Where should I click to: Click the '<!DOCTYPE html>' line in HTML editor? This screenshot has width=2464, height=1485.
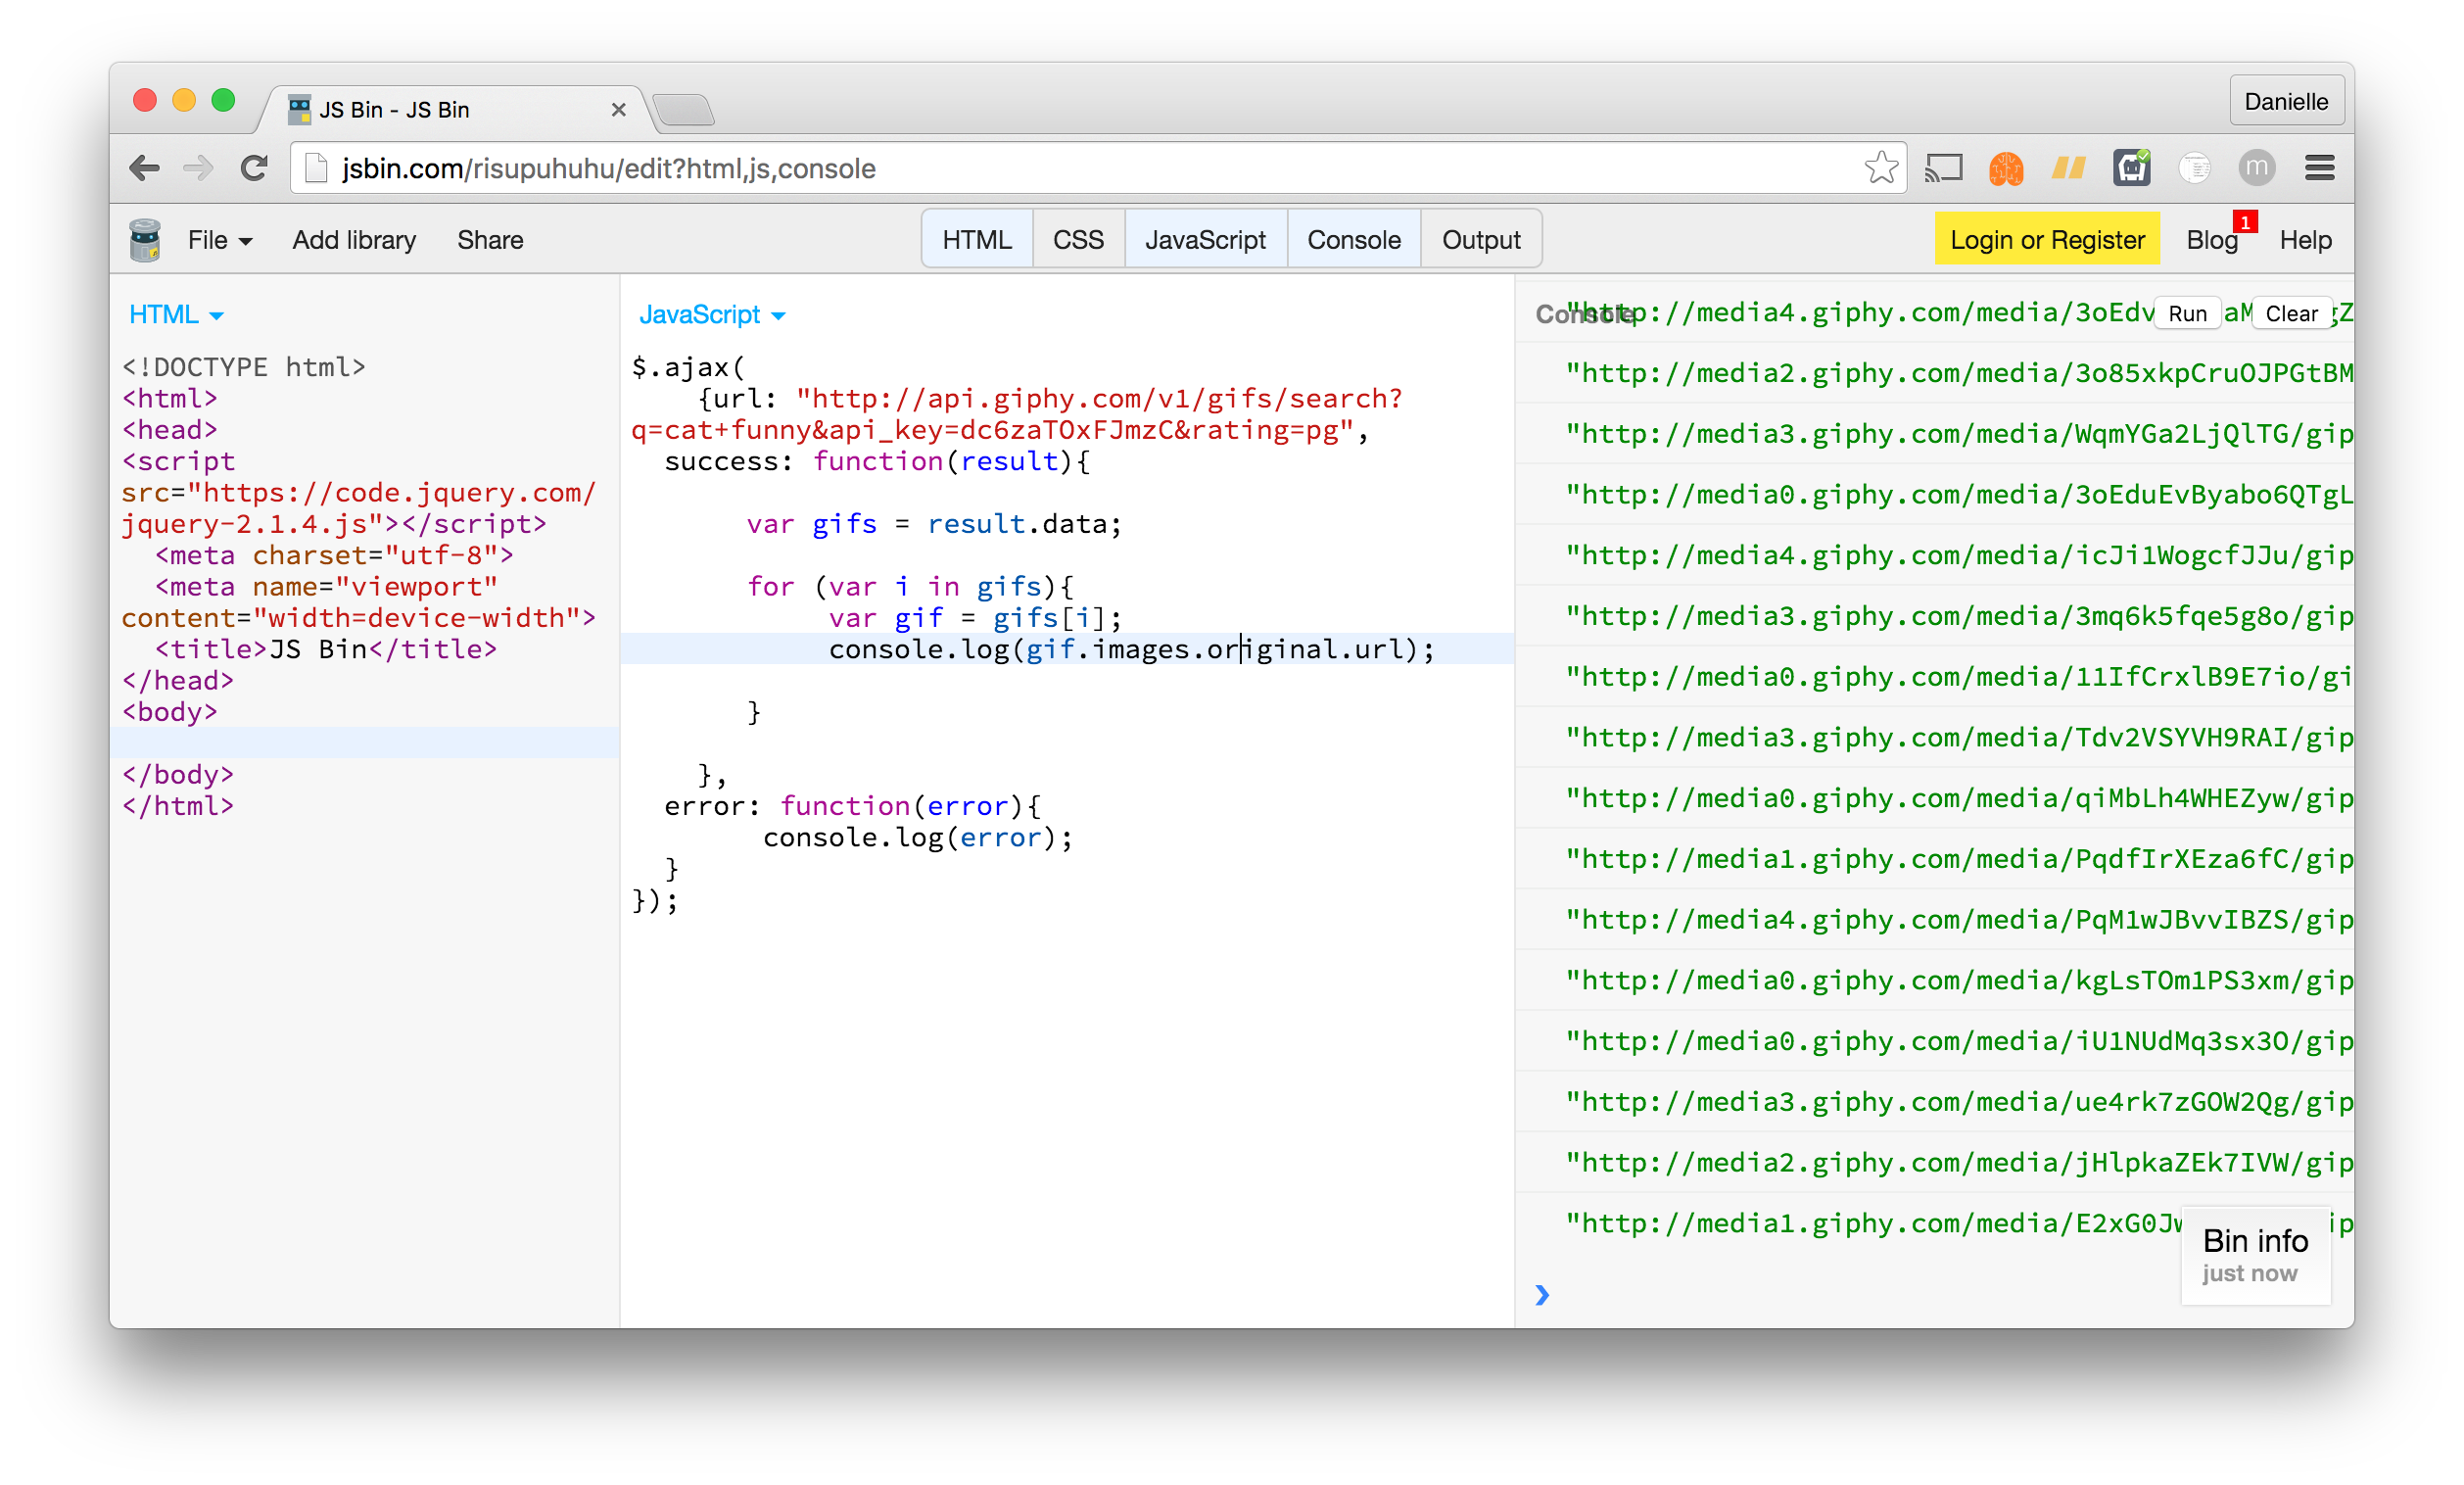244,368
